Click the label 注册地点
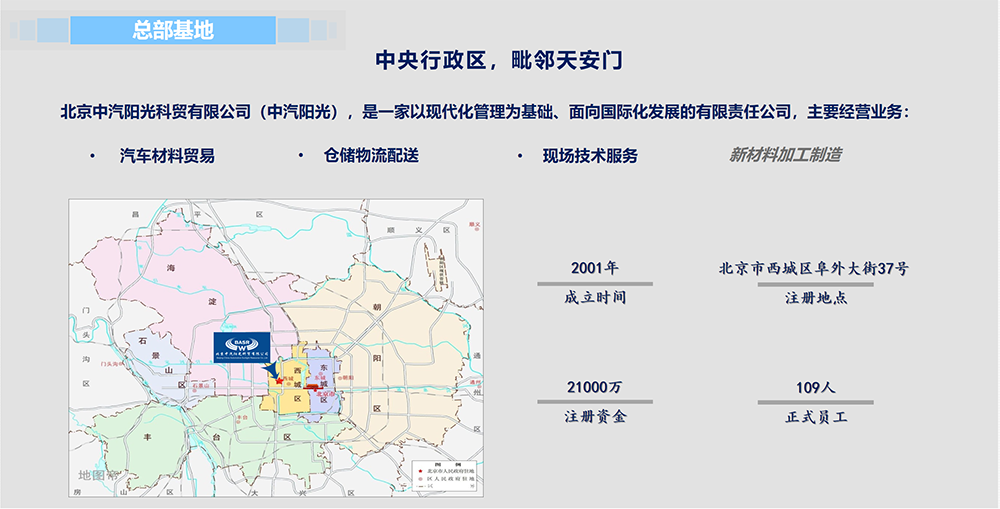 816,298
